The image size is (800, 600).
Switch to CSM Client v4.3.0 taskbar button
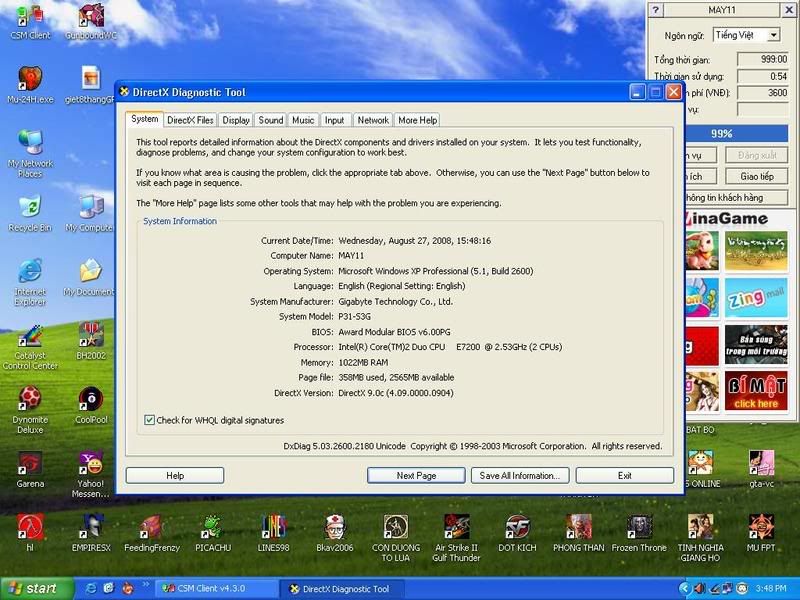click(x=217, y=589)
